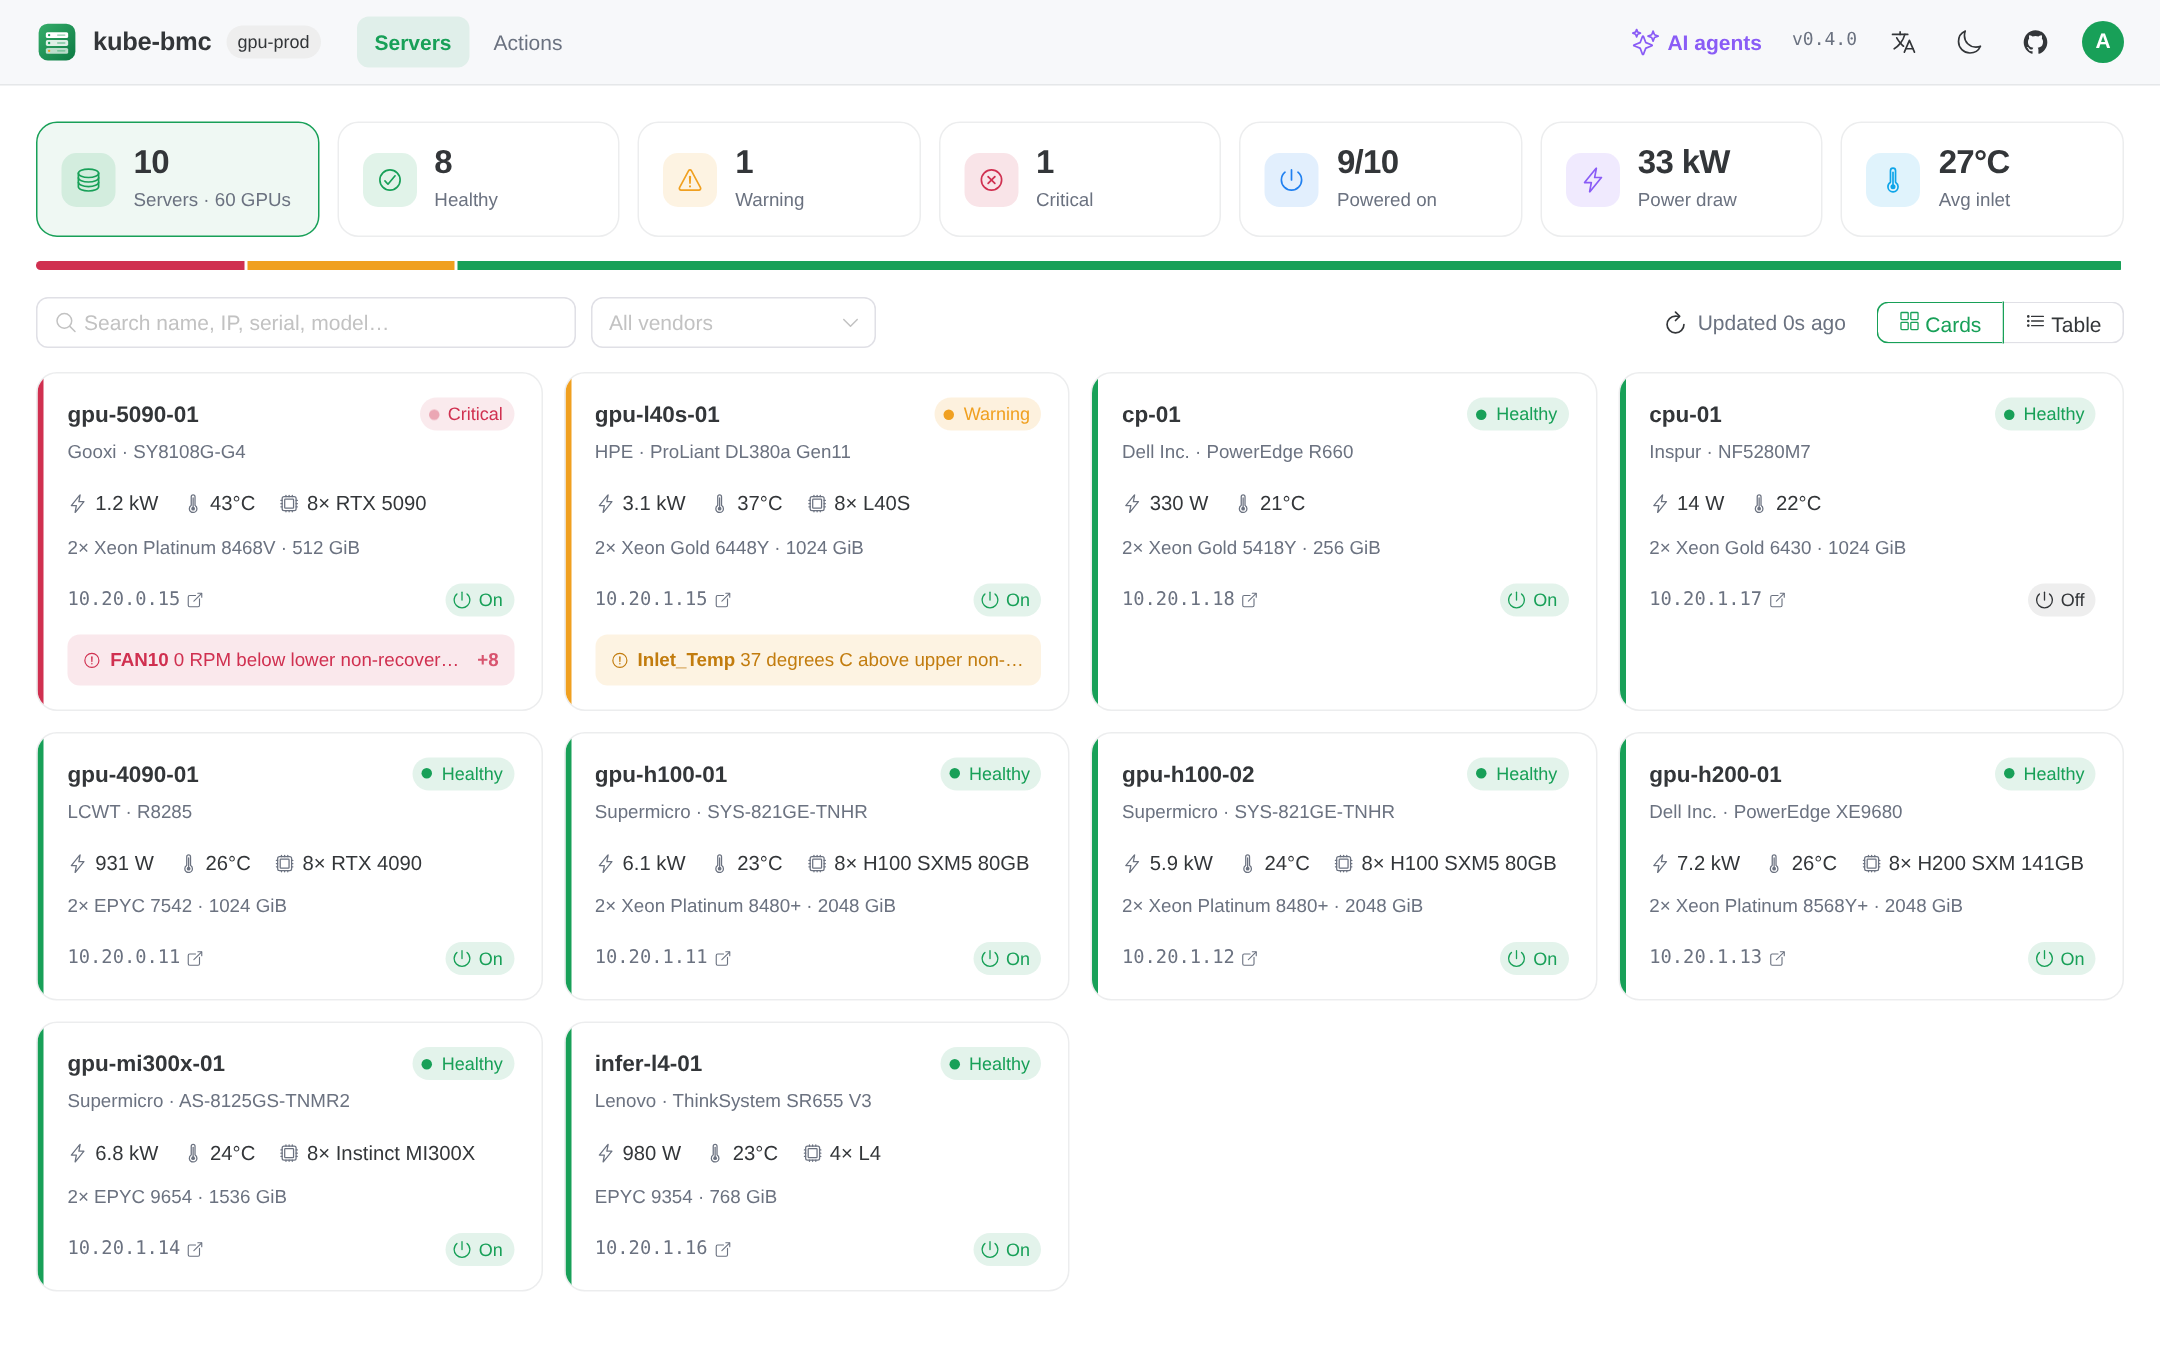The height and width of the screenshot is (1350, 2160).
Task: Toggle power On for gpu-4090-01
Action: (x=479, y=959)
